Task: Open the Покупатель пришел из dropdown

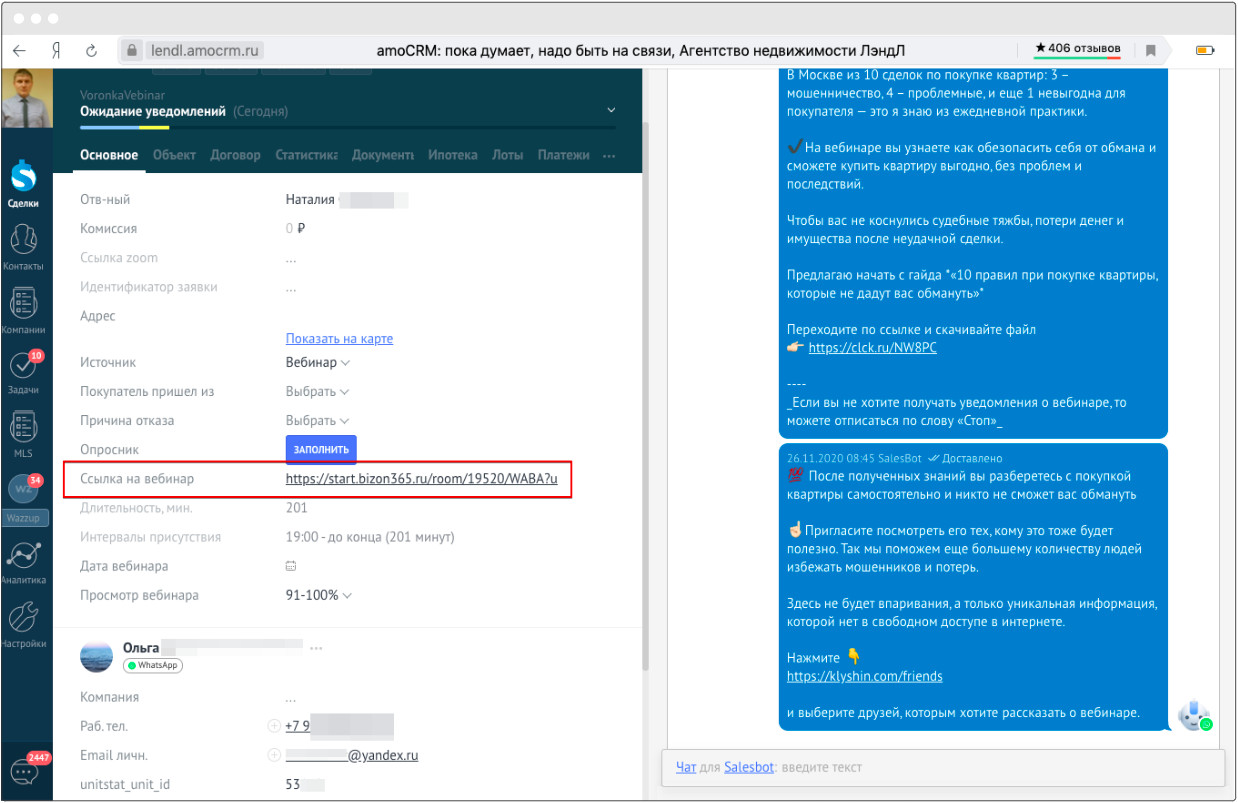Action: click(317, 392)
